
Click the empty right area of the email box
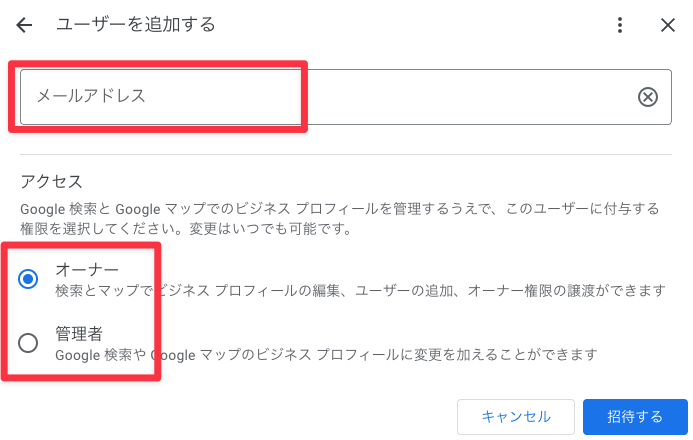(x=468, y=97)
